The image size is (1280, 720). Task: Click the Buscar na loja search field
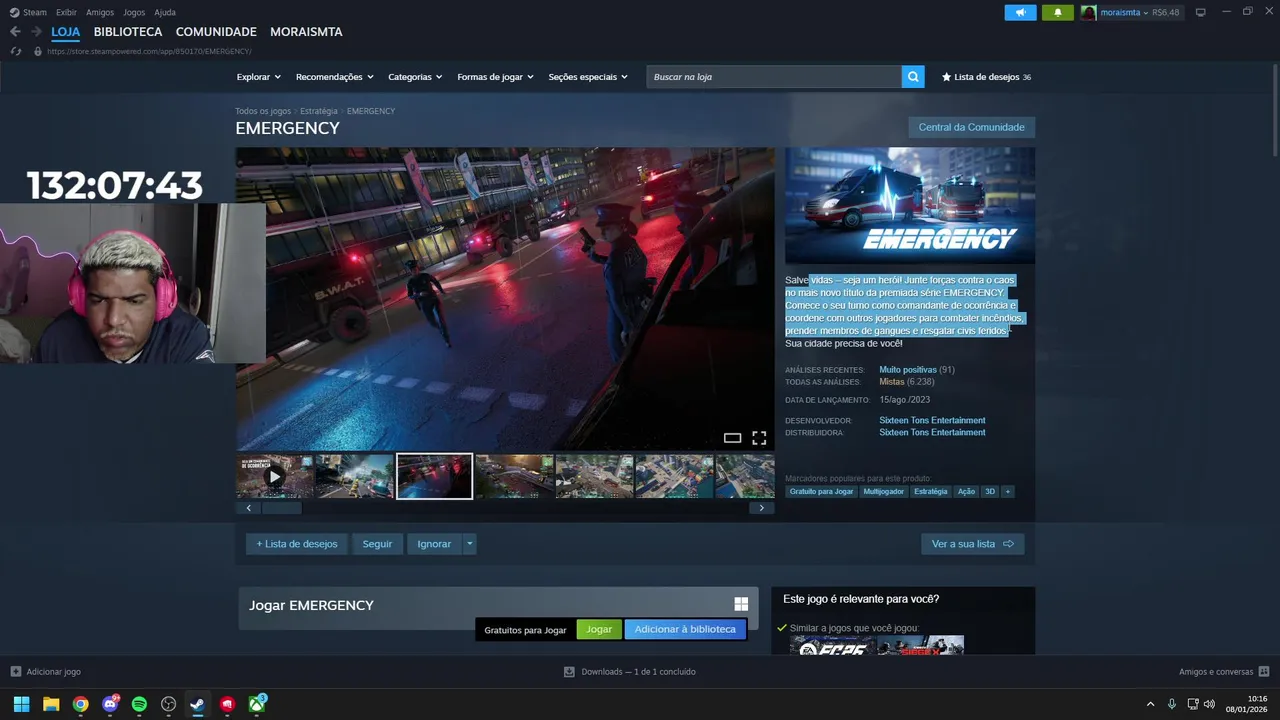(x=774, y=77)
